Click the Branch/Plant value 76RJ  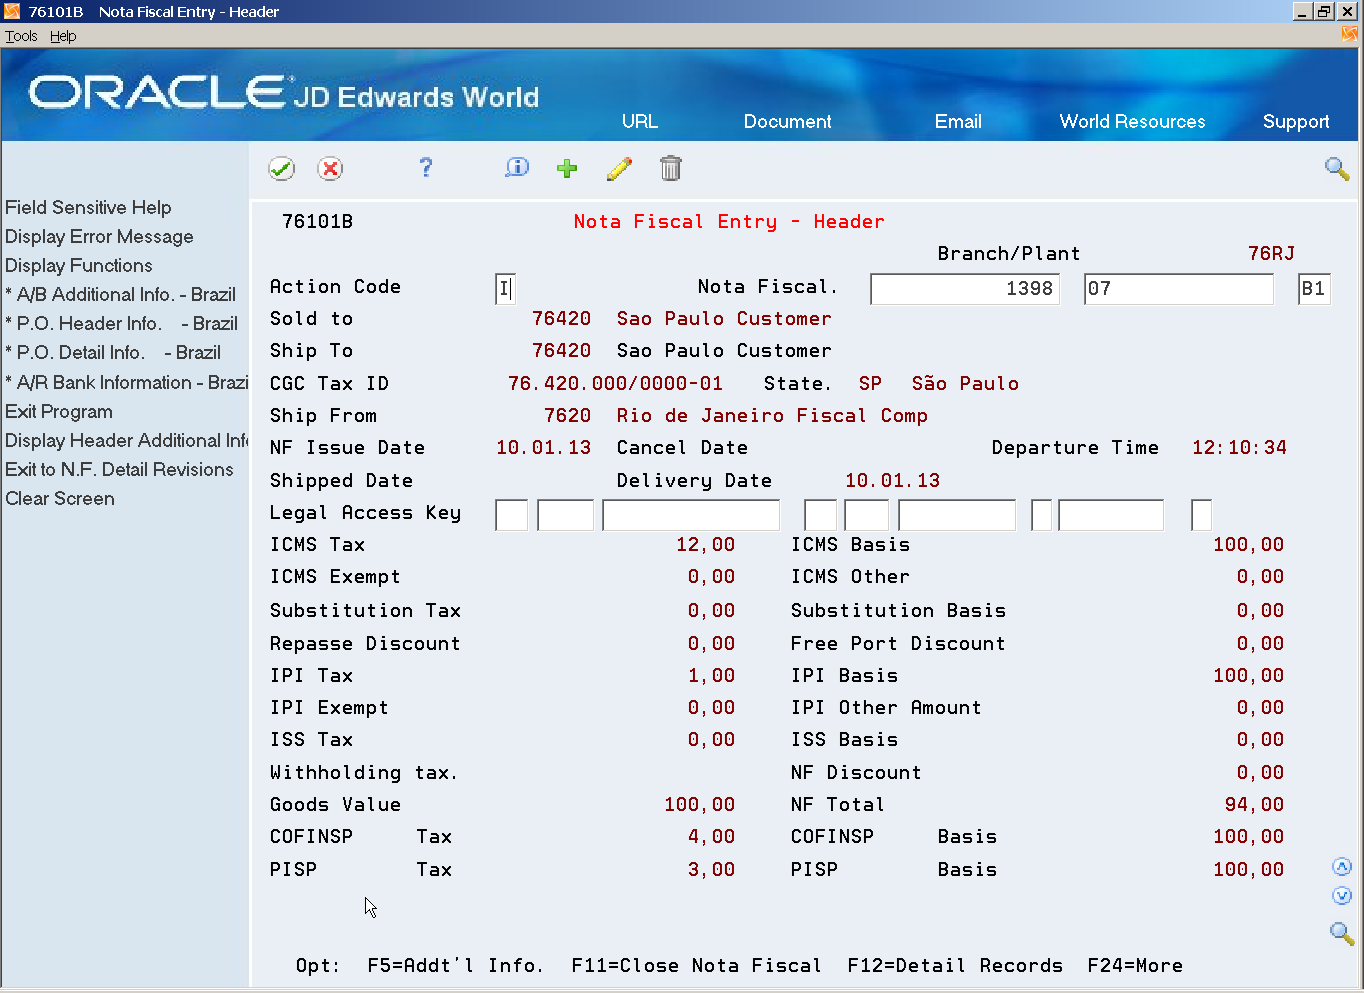tap(1271, 253)
